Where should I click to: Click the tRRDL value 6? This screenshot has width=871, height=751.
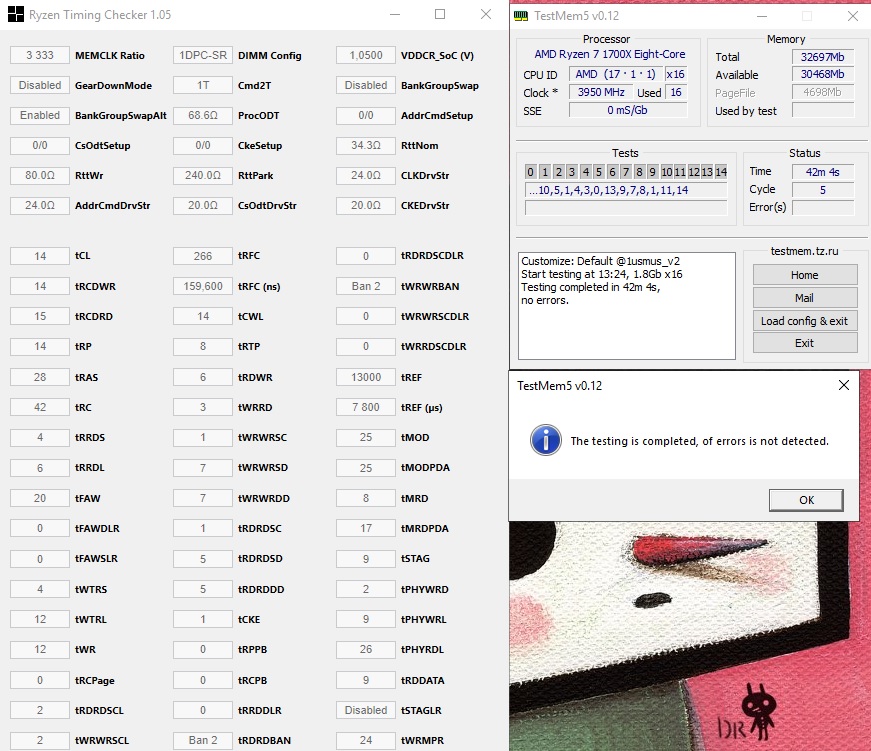pyautogui.click(x=40, y=468)
